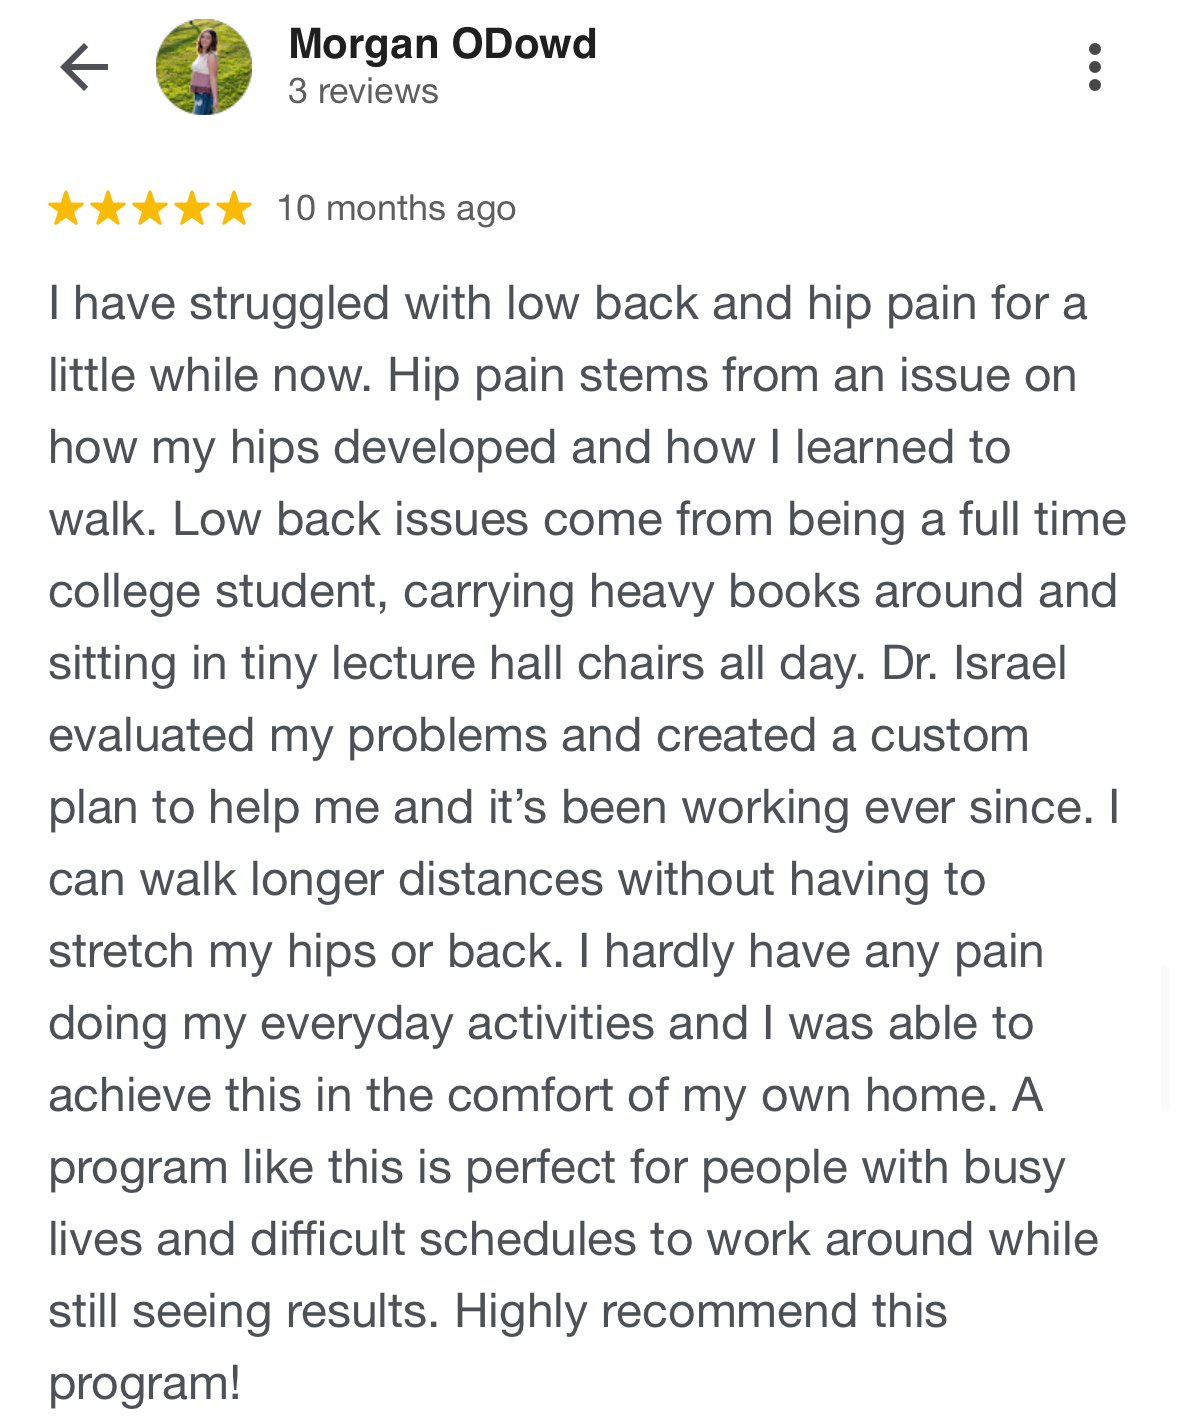Click the fifth yellow rating star
Image resolution: width=1179 pixels, height=1424 pixels.
click(x=233, y=209)
